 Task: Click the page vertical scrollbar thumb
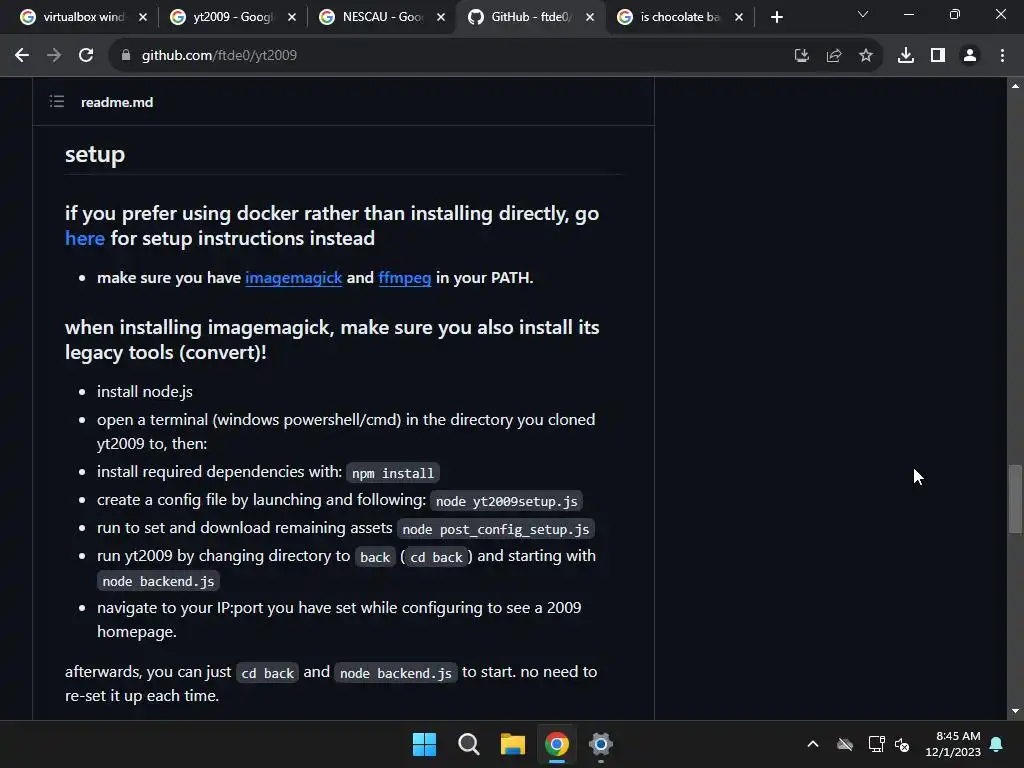click(1014, 499)
